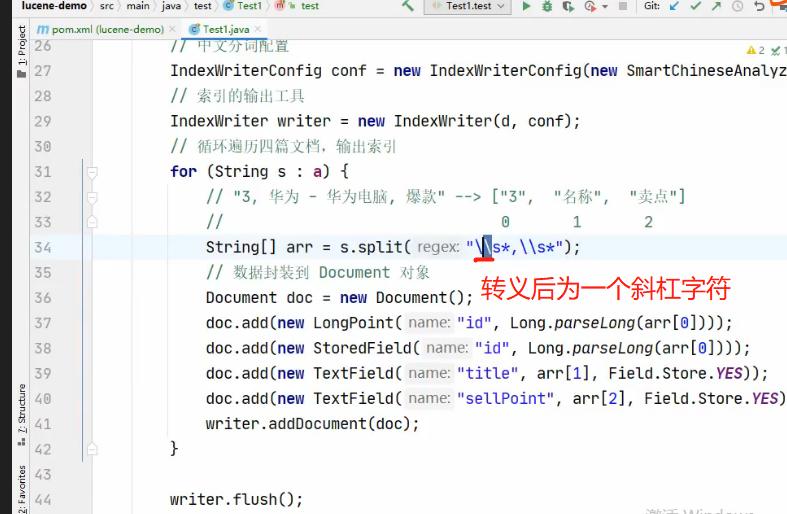
Task: Click SmartChineseAnalyzer class name in code
Action: (x=706, y=71)
